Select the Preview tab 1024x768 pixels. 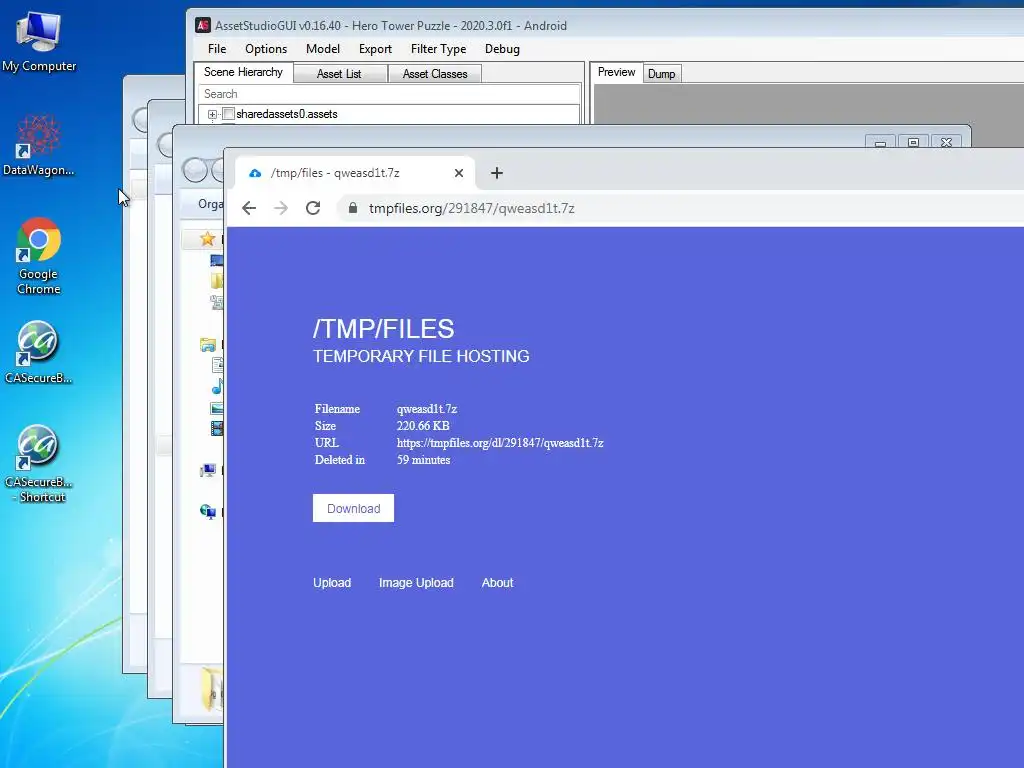point(616,72)
